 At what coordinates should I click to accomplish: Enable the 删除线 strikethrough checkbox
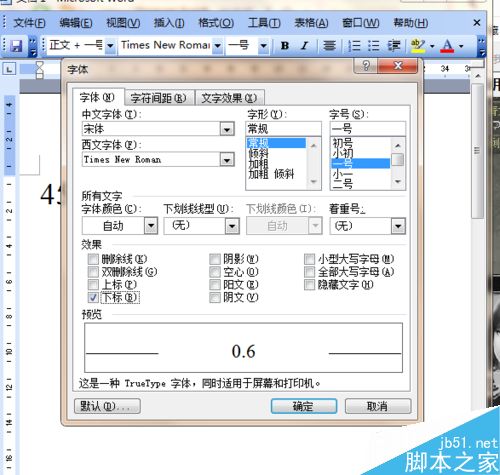pyautogui.click(x=93, y=259)
